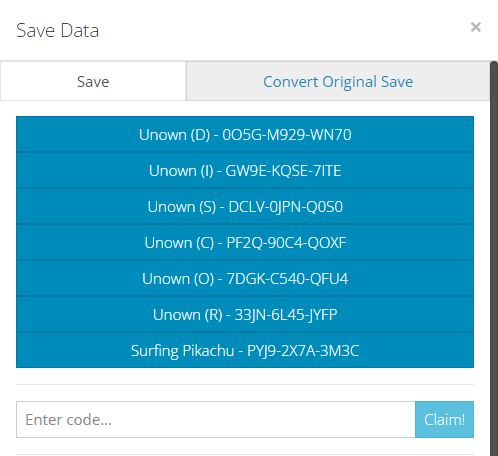Focus the Enter code input field
The height and width of the screenshot is (456, 498).
(216, 419)
